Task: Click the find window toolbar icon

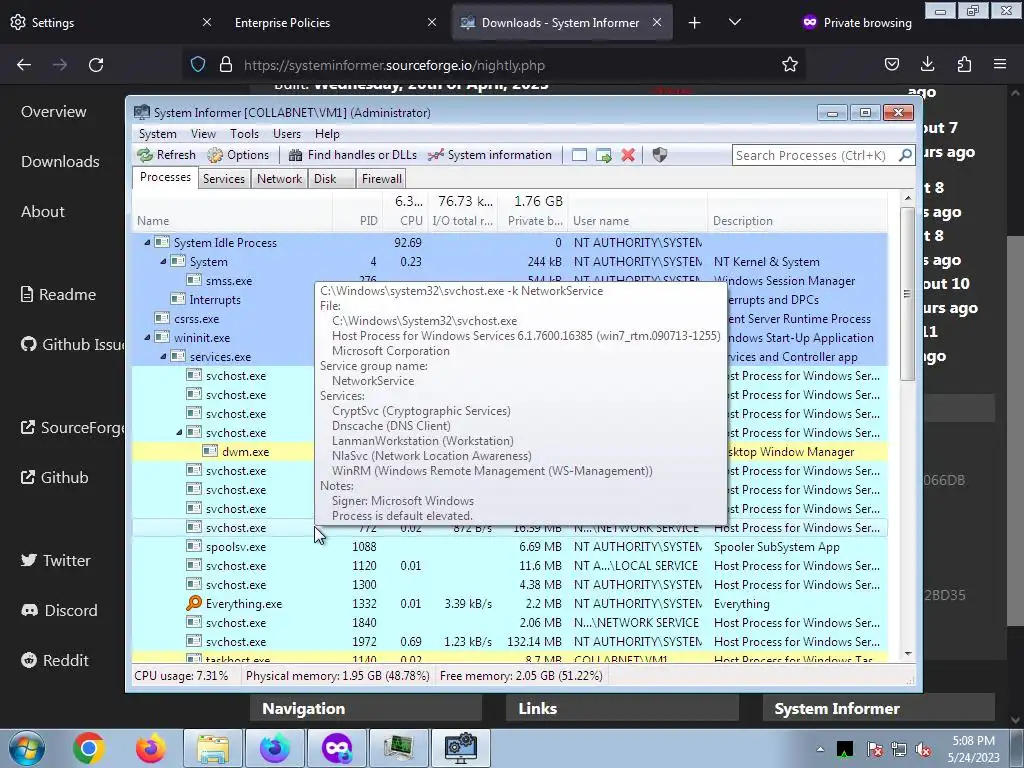Action: click(x=579, y=155)
